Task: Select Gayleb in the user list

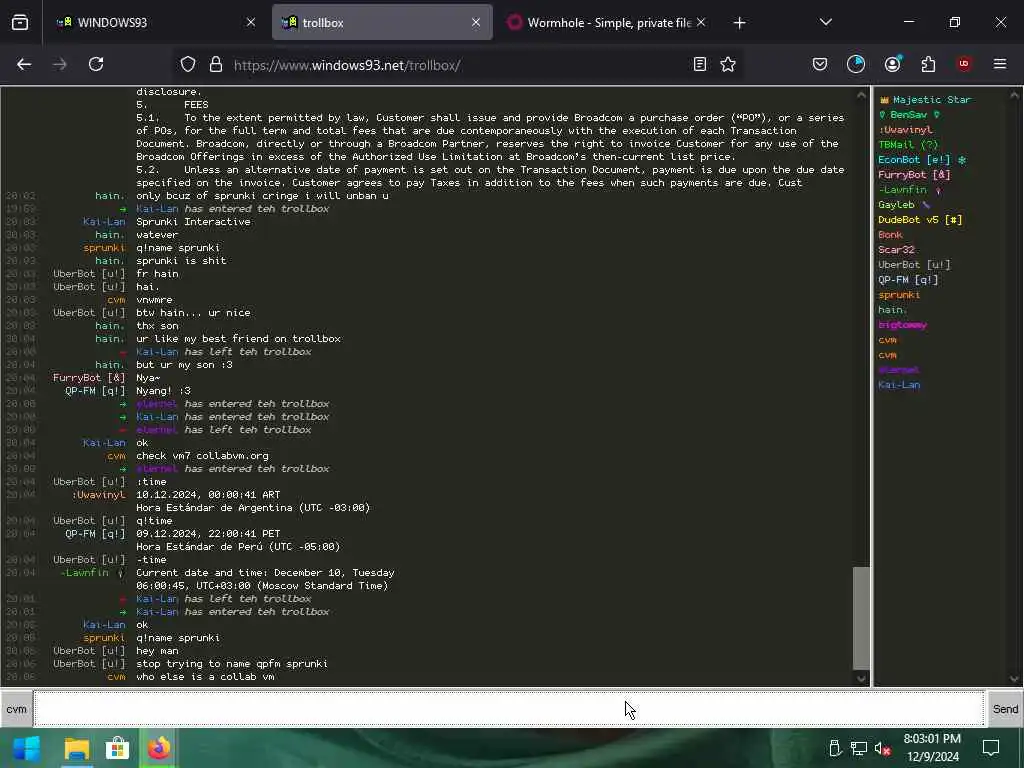Action: 904,204
